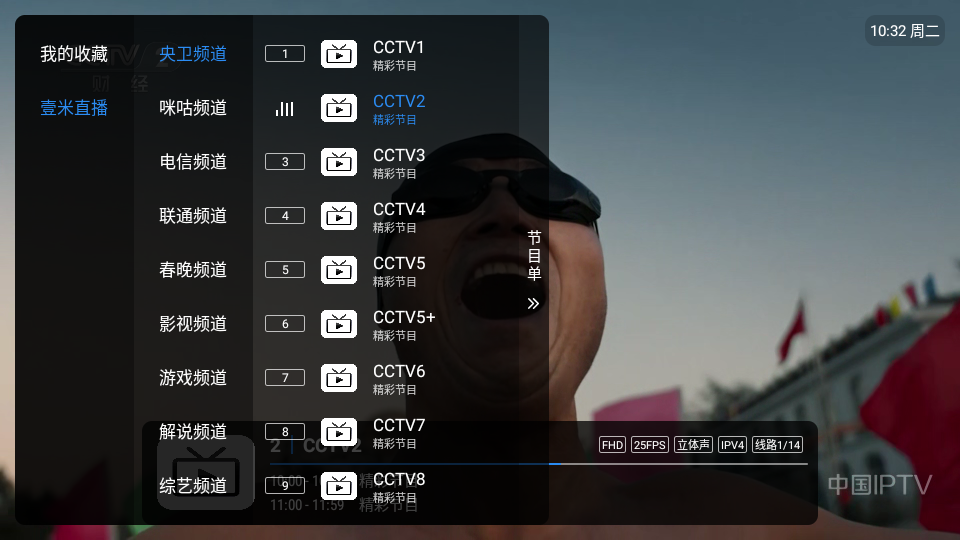The width and height of the screenshot is (960, 540).
Task: Select the channel number 5 badge
Action: [285, 270]
